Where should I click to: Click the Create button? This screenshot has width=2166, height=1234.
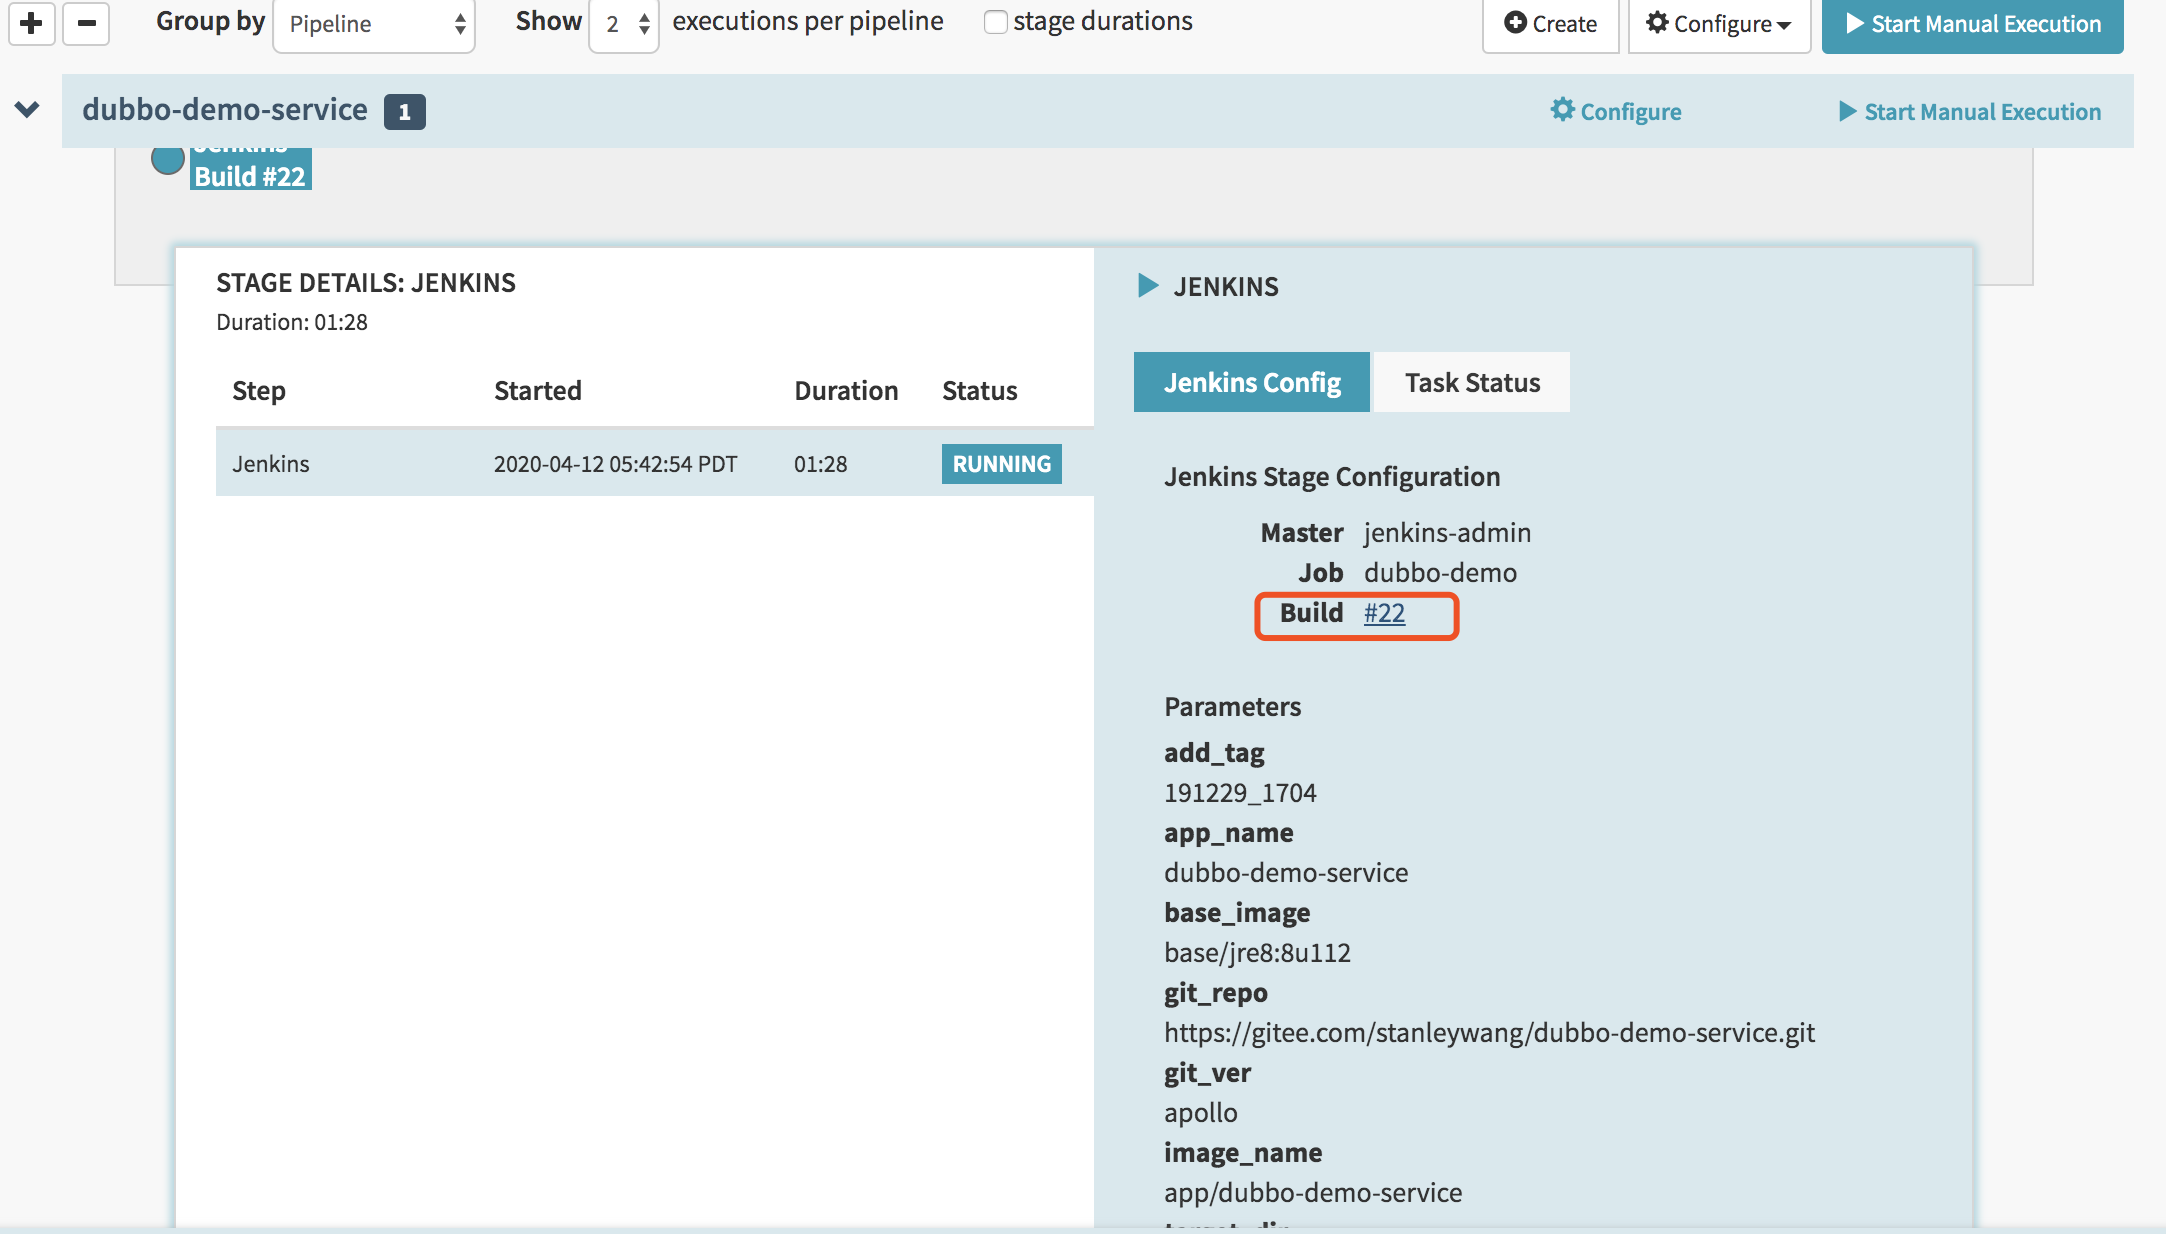click(x=1550, y=24)
